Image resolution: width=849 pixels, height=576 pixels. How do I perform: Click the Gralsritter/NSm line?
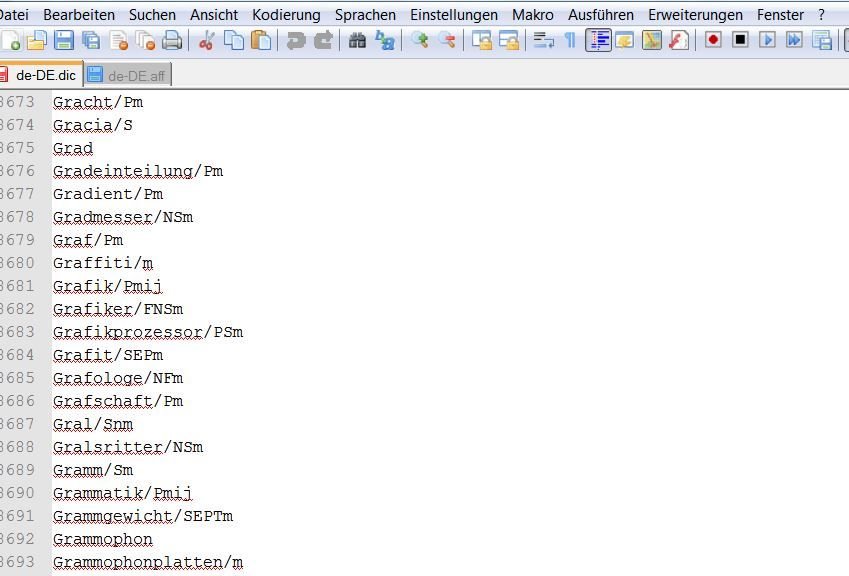click(x=128, y=447)
